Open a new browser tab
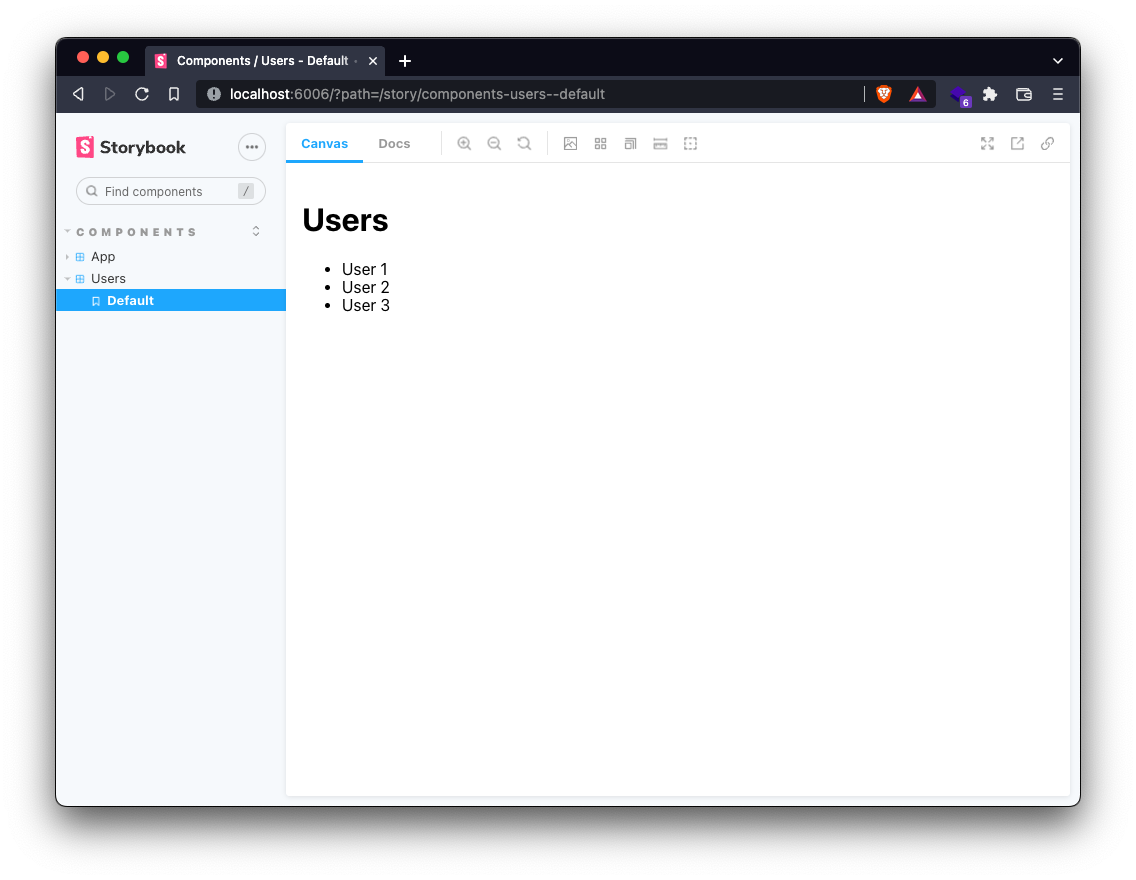1136x880 pixels. (405, 61)
